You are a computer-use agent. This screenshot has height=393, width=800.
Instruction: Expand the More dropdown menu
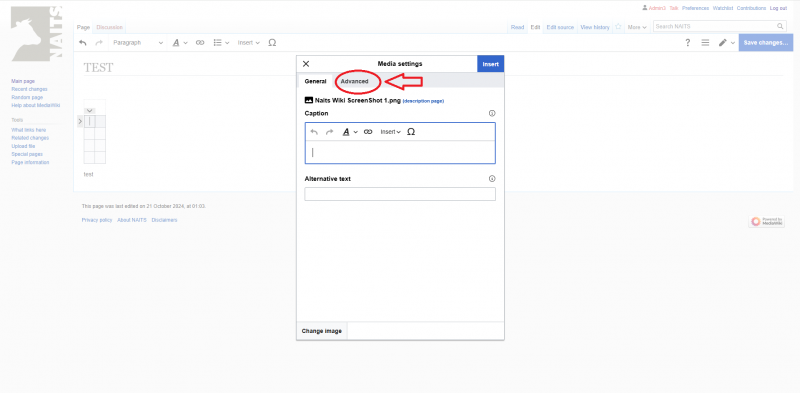637,27
